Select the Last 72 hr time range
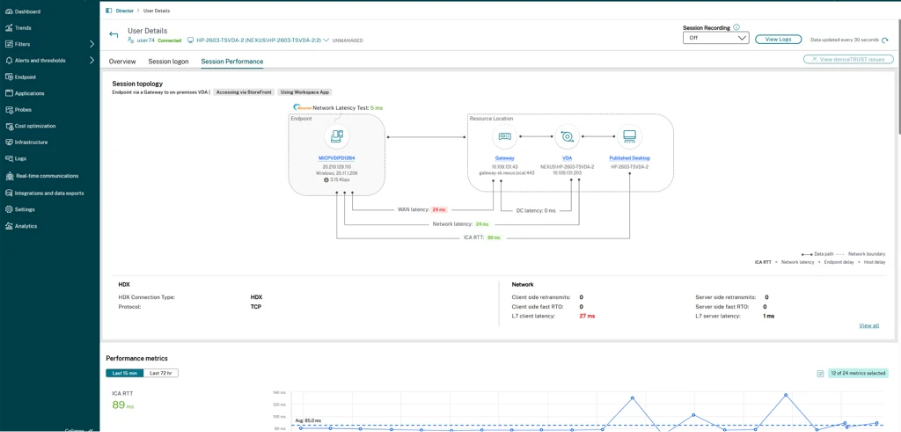Screen dimensions: 901x432 pos(161,373)
